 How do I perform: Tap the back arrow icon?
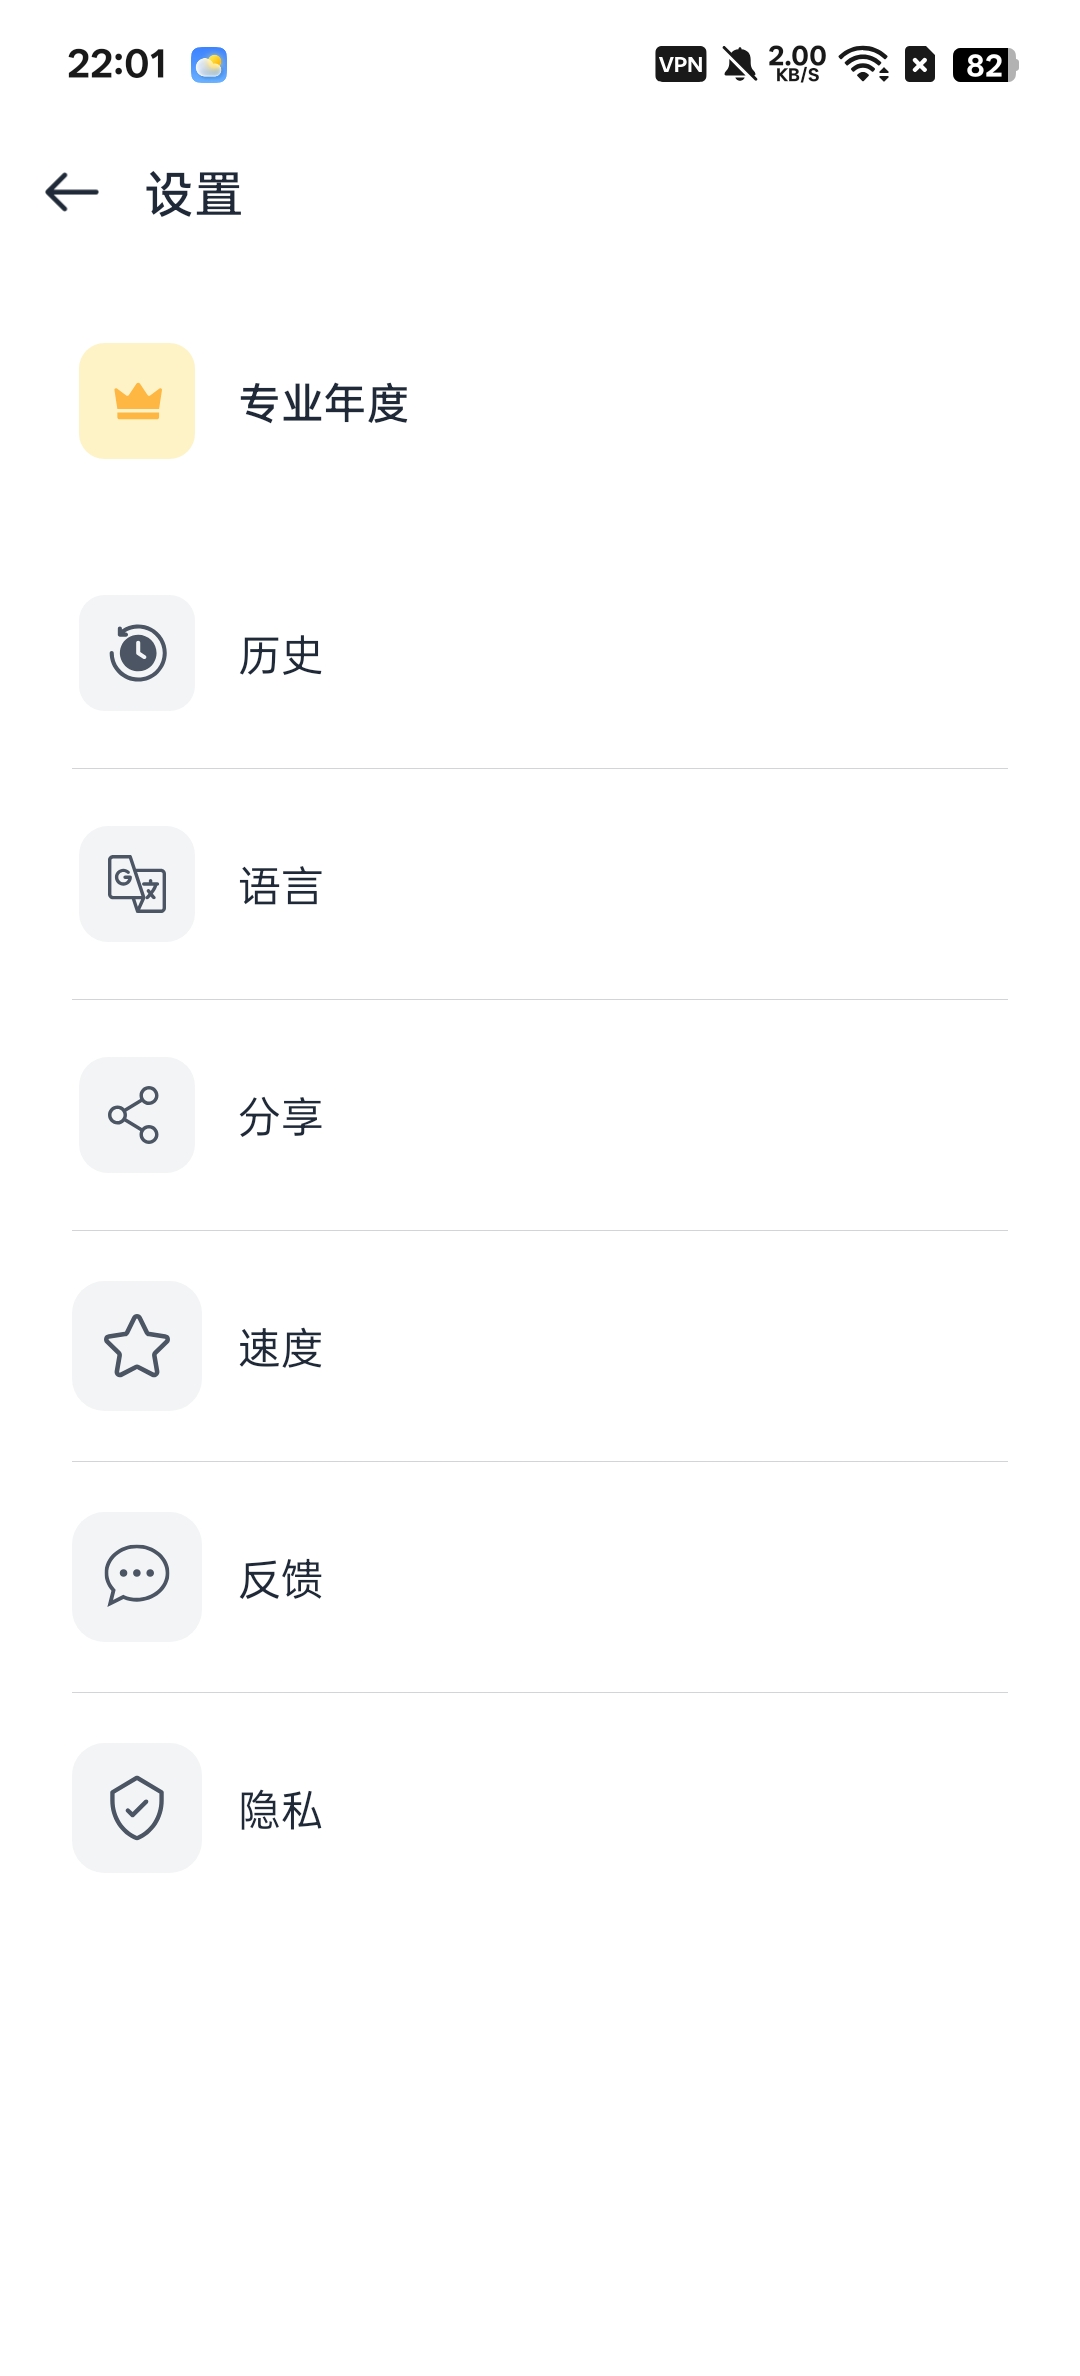pos(72,192)
